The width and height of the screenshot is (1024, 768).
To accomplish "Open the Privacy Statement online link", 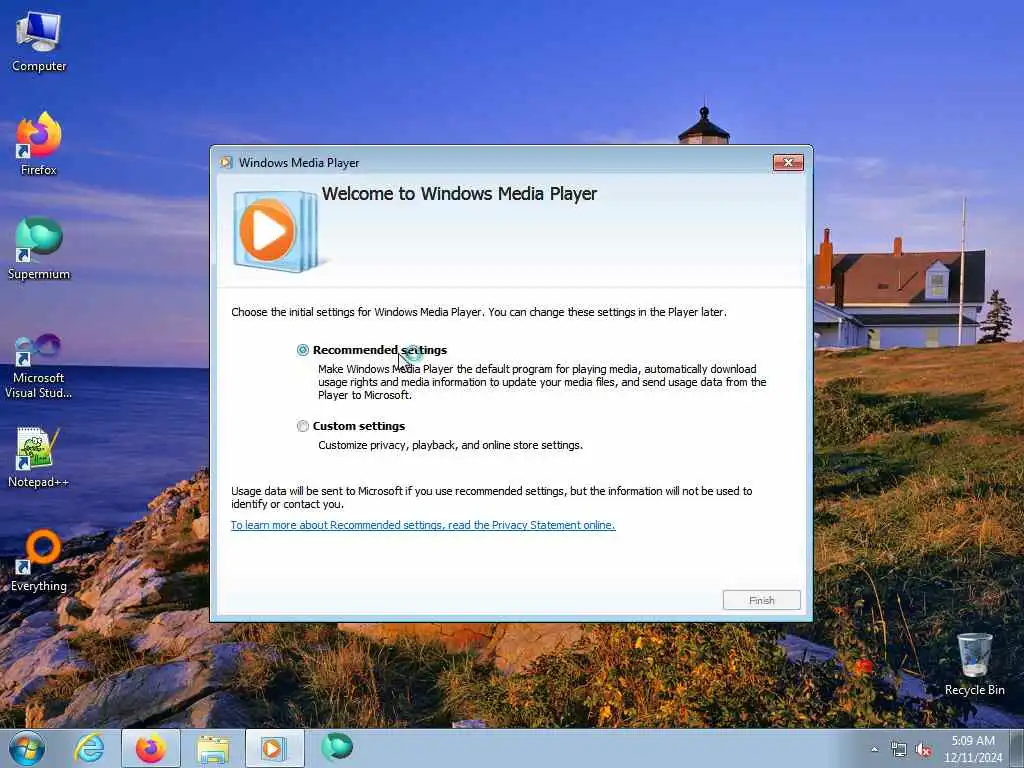I will click(x=423, y=525).
